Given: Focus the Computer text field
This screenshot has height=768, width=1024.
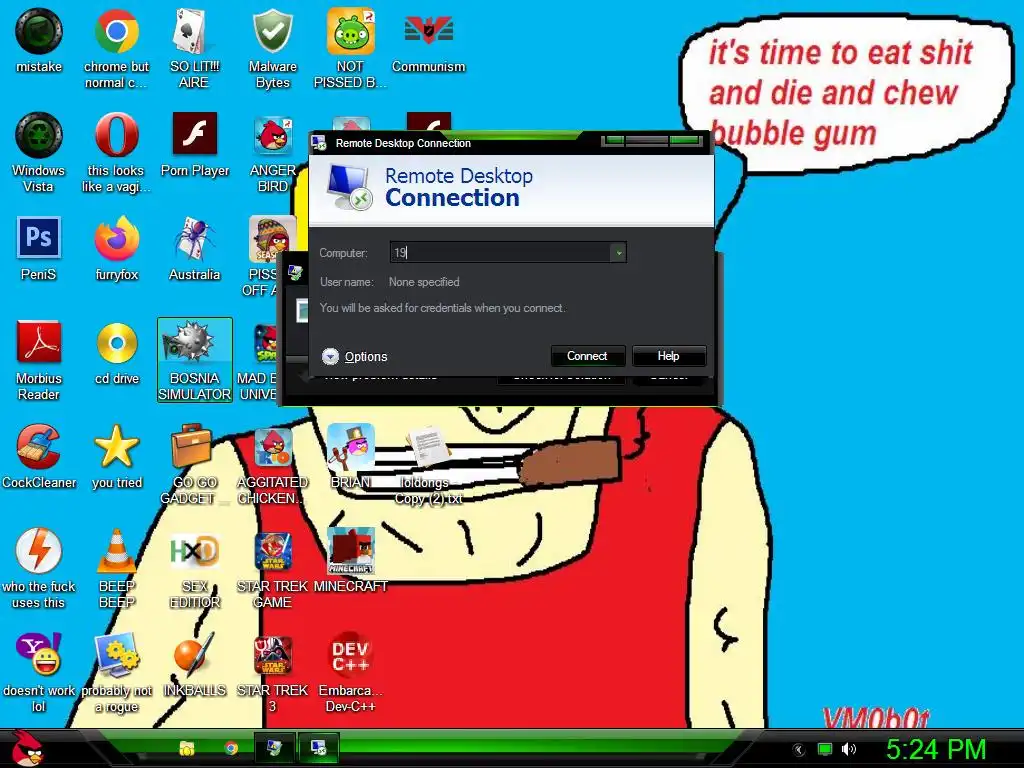Looking at the screenshot, I should [500, 253].
